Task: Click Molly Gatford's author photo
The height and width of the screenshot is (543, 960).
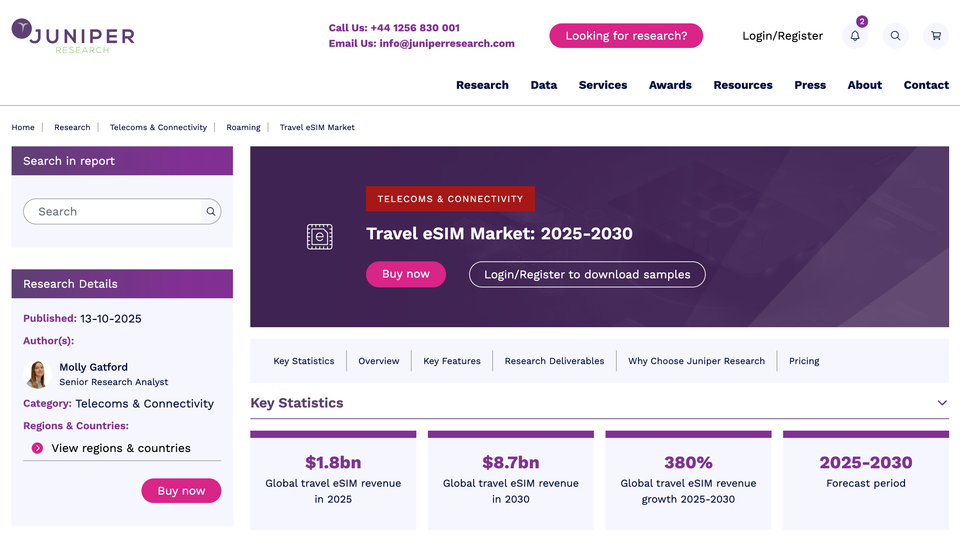Action: pyautogui.click(x=37, y=374)
